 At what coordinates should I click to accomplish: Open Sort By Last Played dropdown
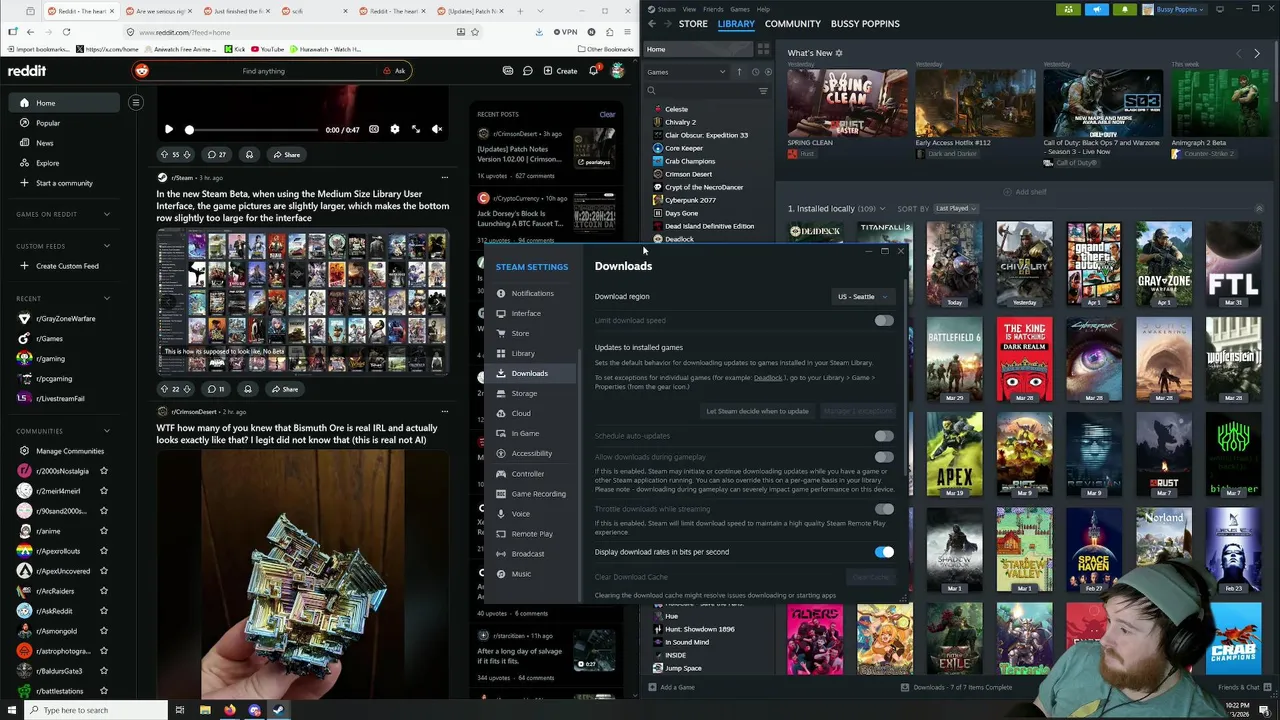click(x=955, y=208)
